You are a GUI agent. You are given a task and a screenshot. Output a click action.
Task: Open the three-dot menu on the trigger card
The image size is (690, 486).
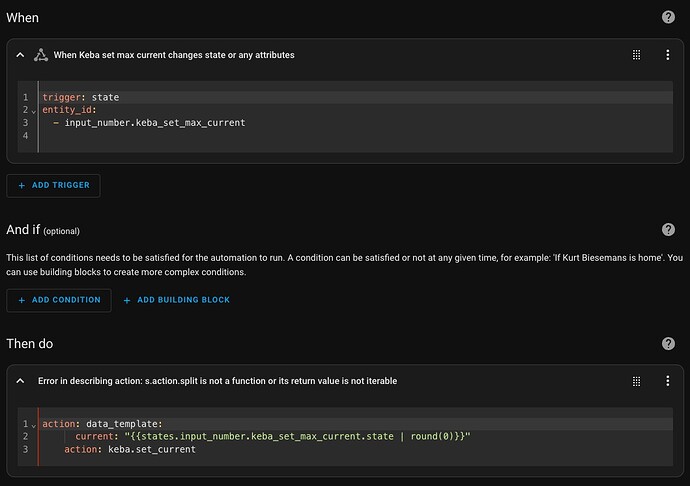point(668,55)
